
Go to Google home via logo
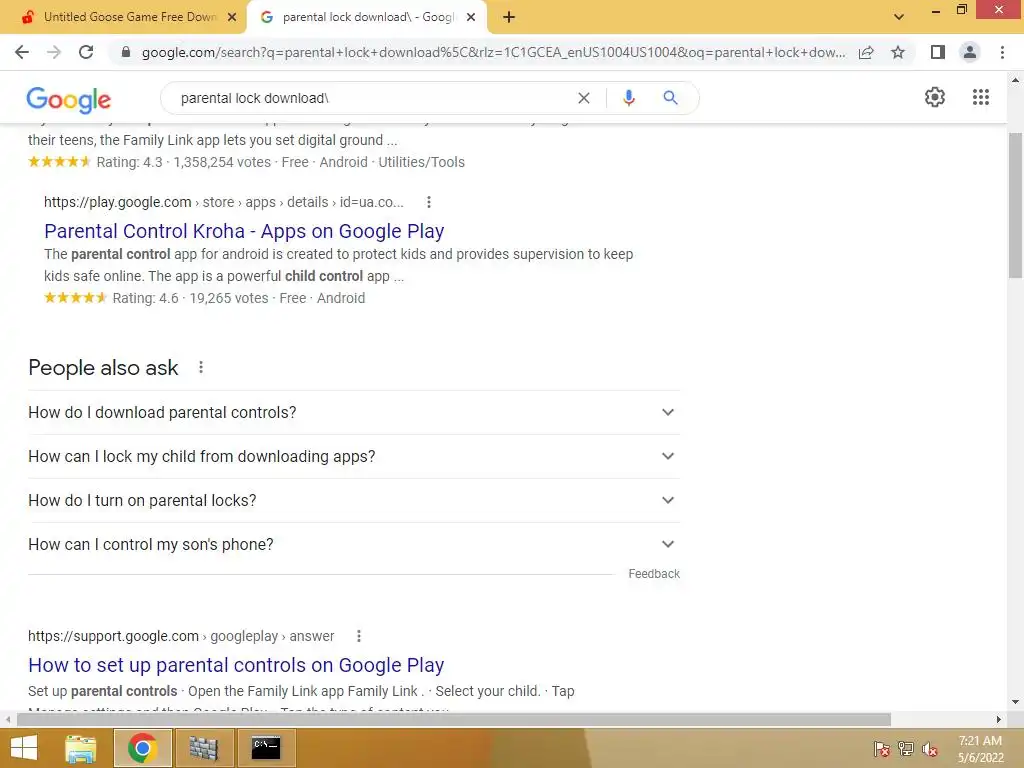tap(69, 100)
